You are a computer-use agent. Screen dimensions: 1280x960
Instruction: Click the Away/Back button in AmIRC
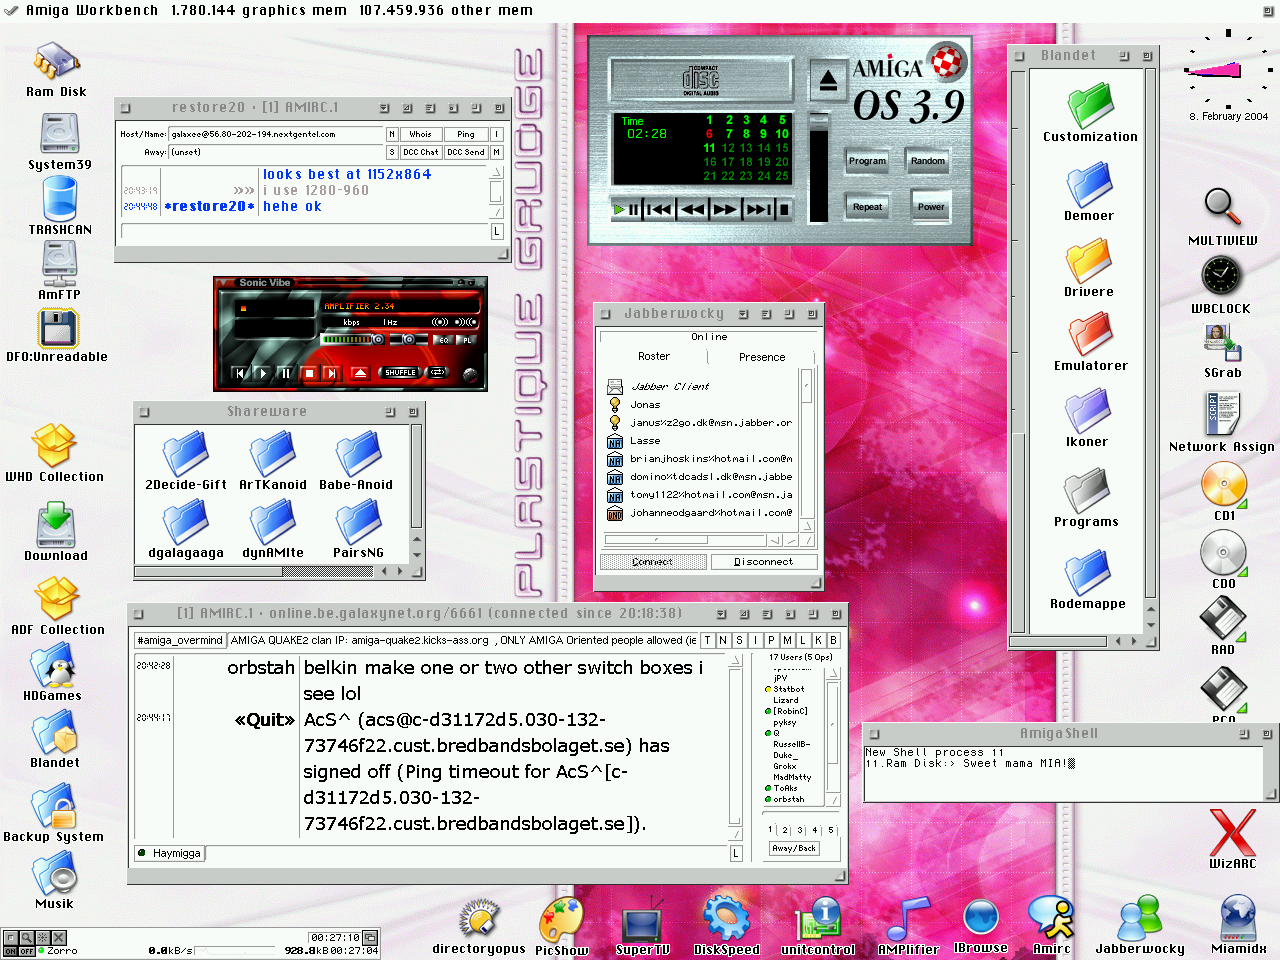(794, 848)
